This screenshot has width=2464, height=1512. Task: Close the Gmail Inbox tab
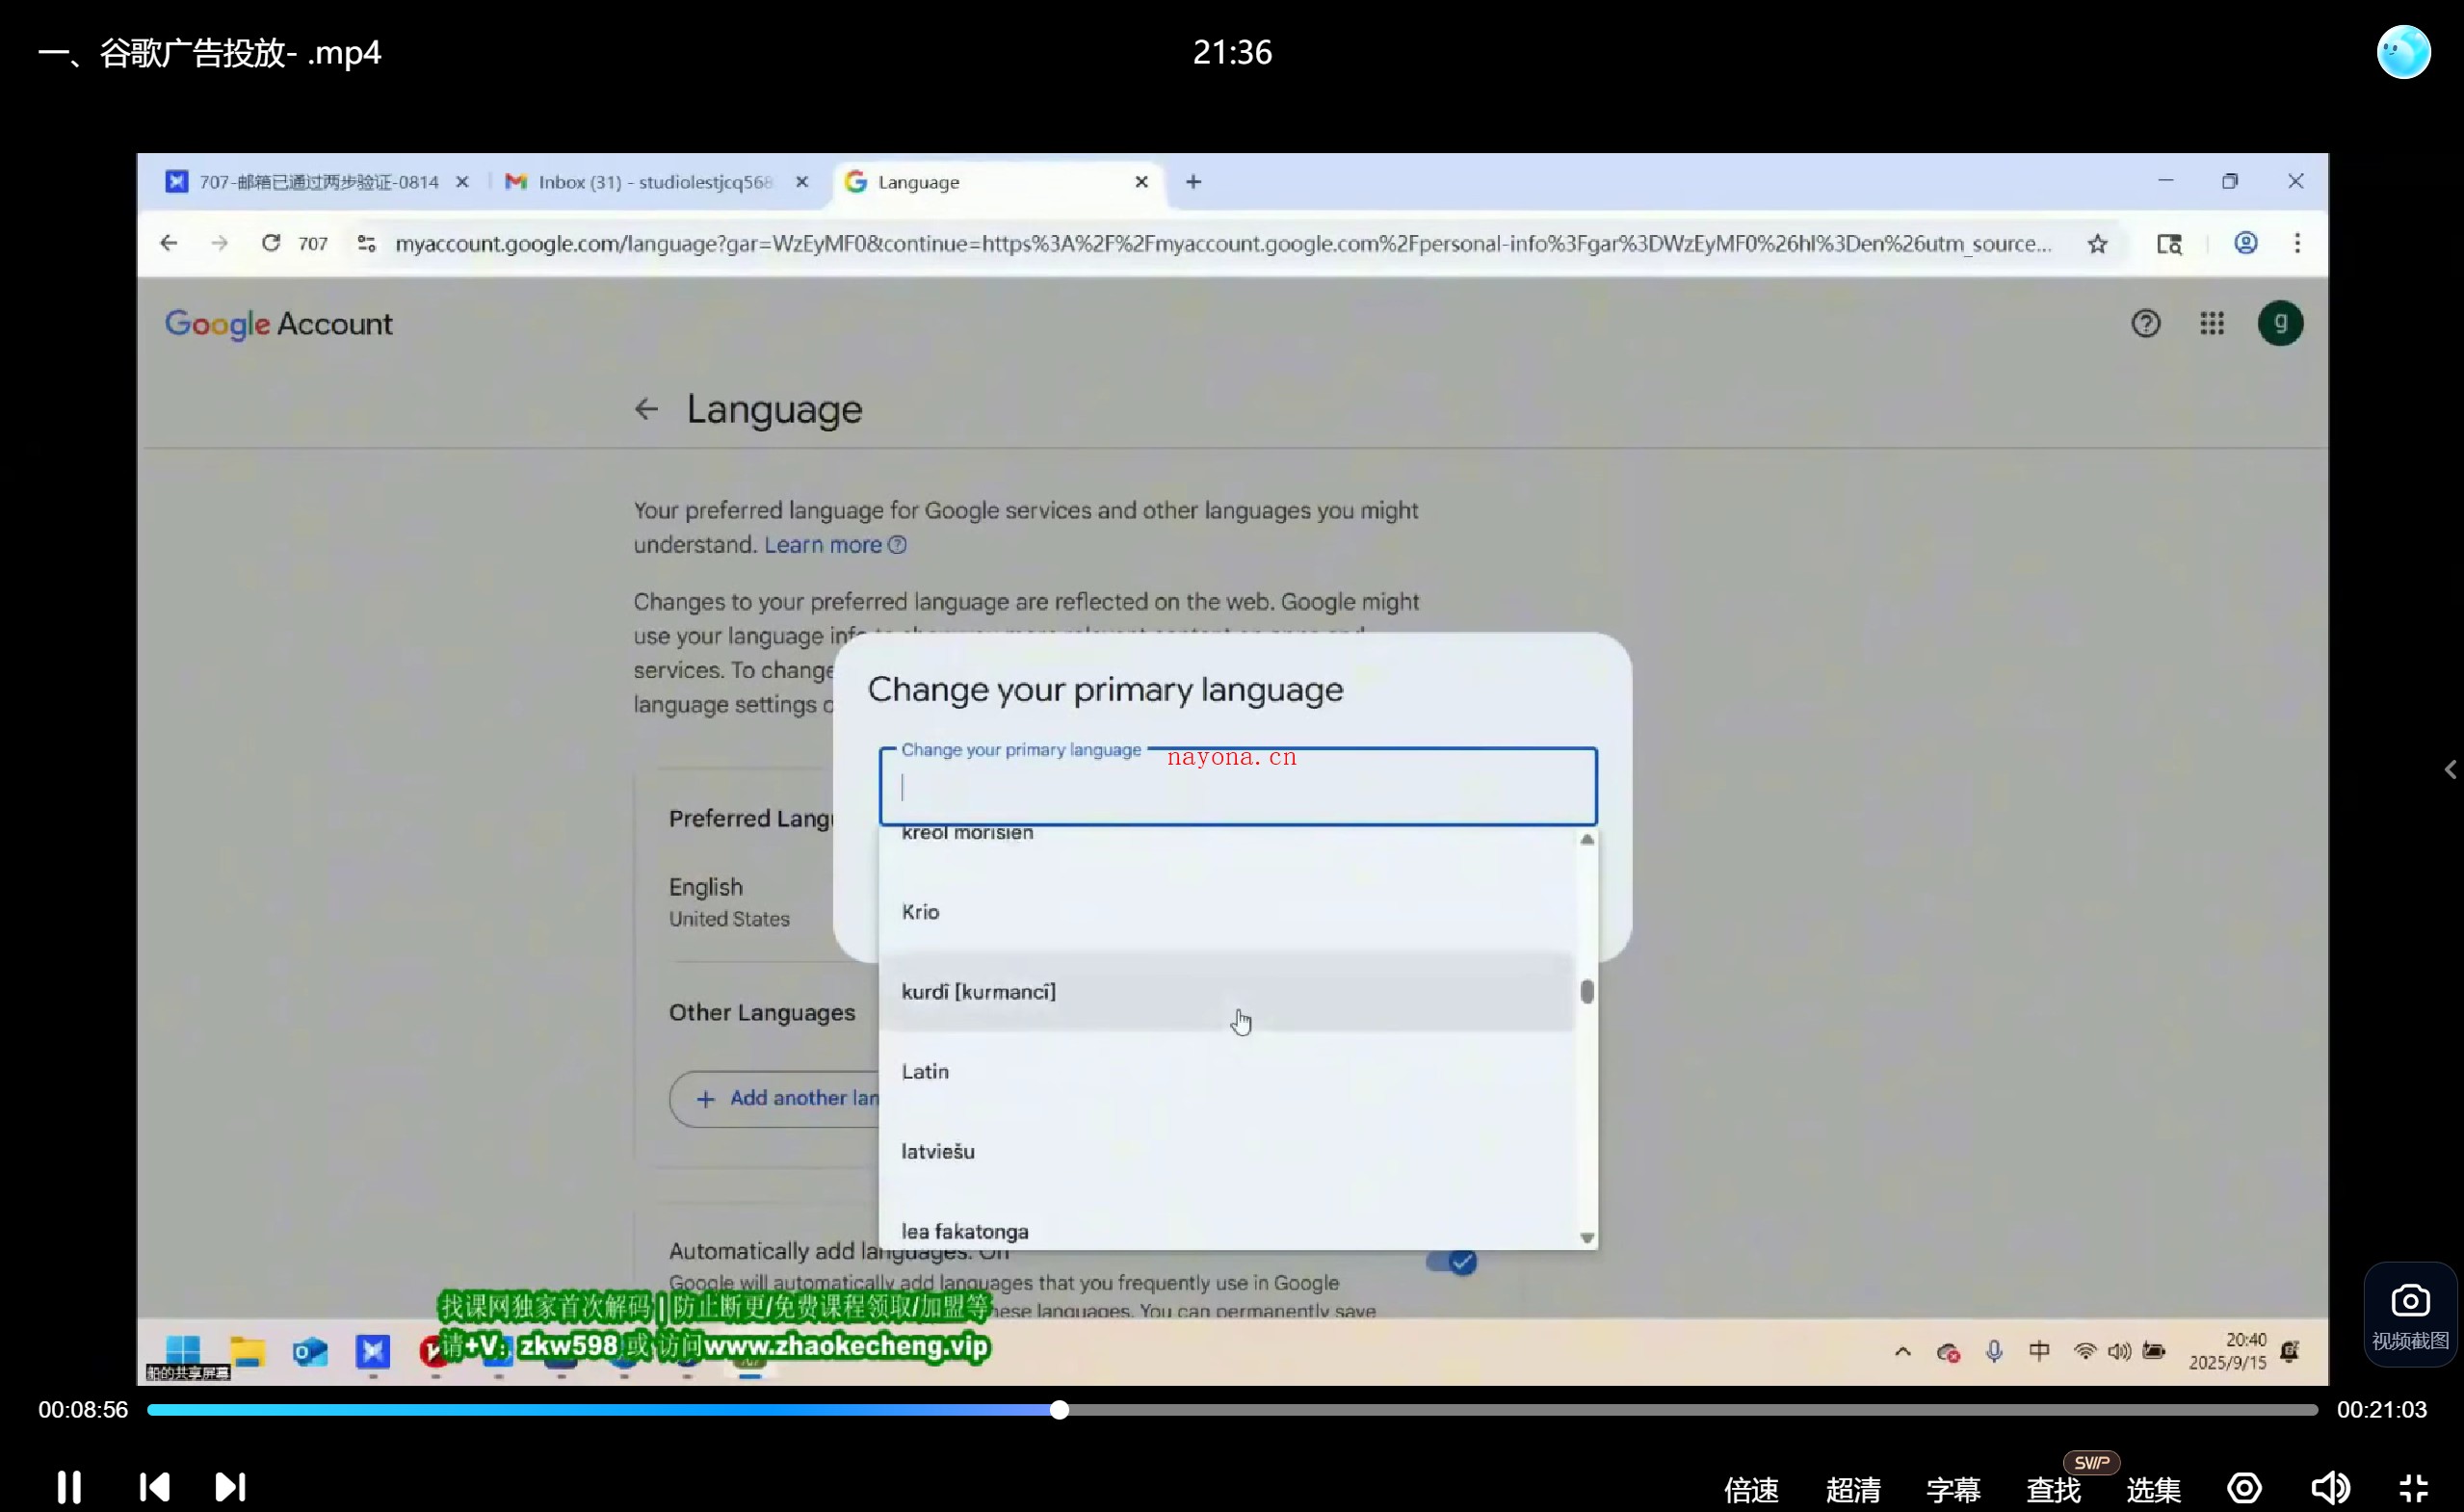coord(802,182)
